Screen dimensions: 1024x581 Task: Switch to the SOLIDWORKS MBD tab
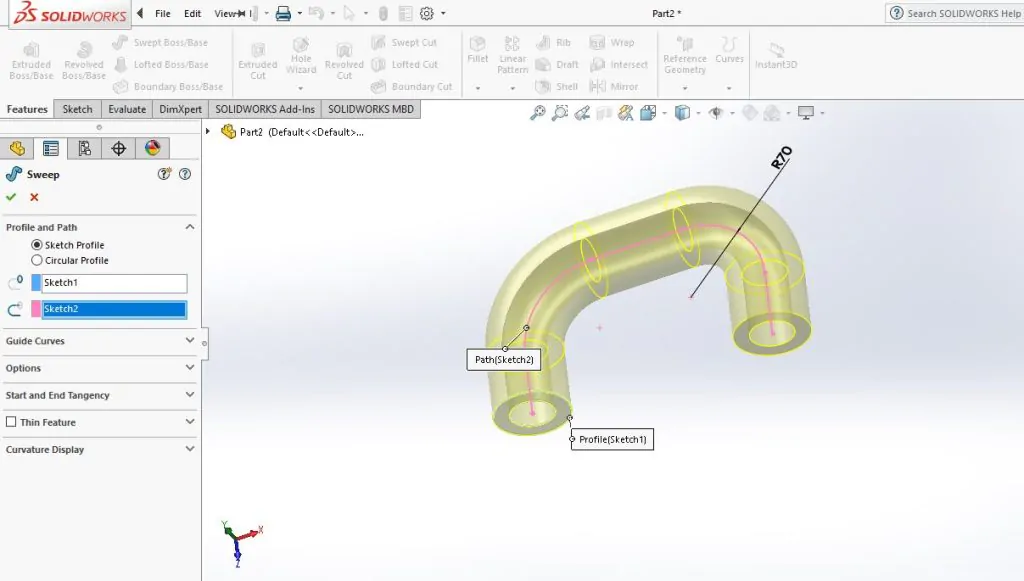[370, 109]
